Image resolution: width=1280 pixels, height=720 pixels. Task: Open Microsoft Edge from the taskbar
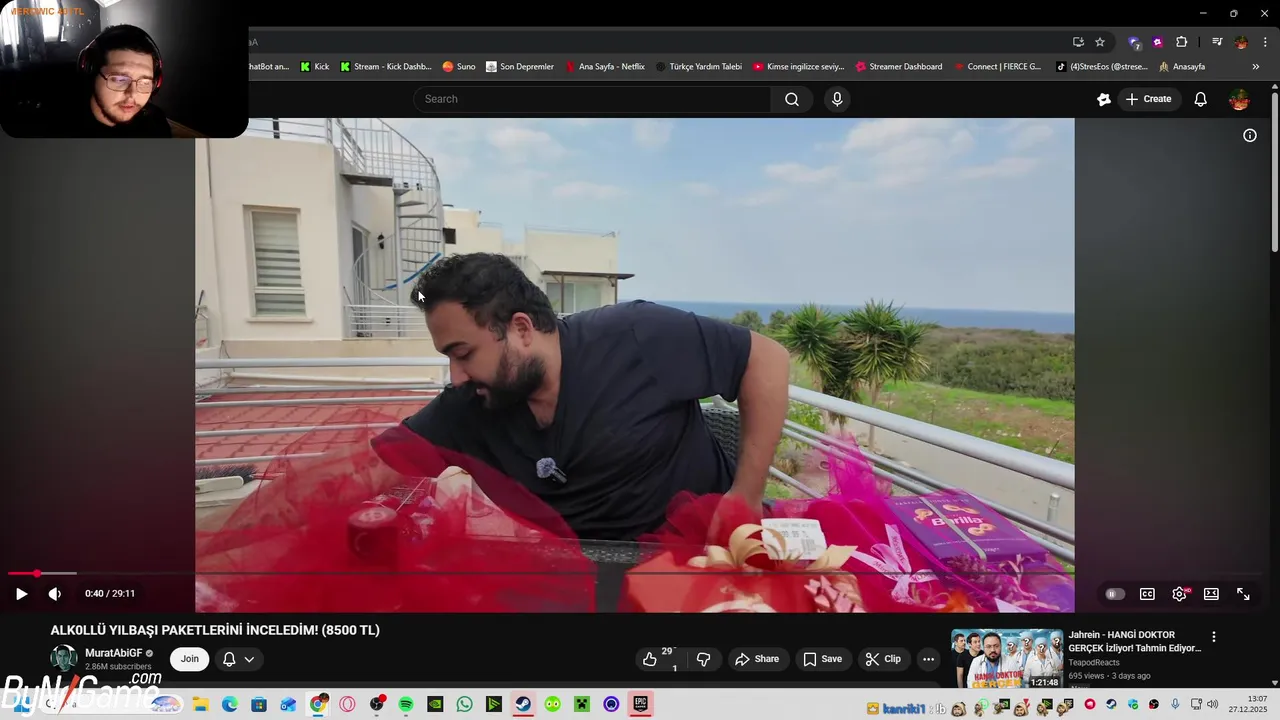(x=229, y=705)
